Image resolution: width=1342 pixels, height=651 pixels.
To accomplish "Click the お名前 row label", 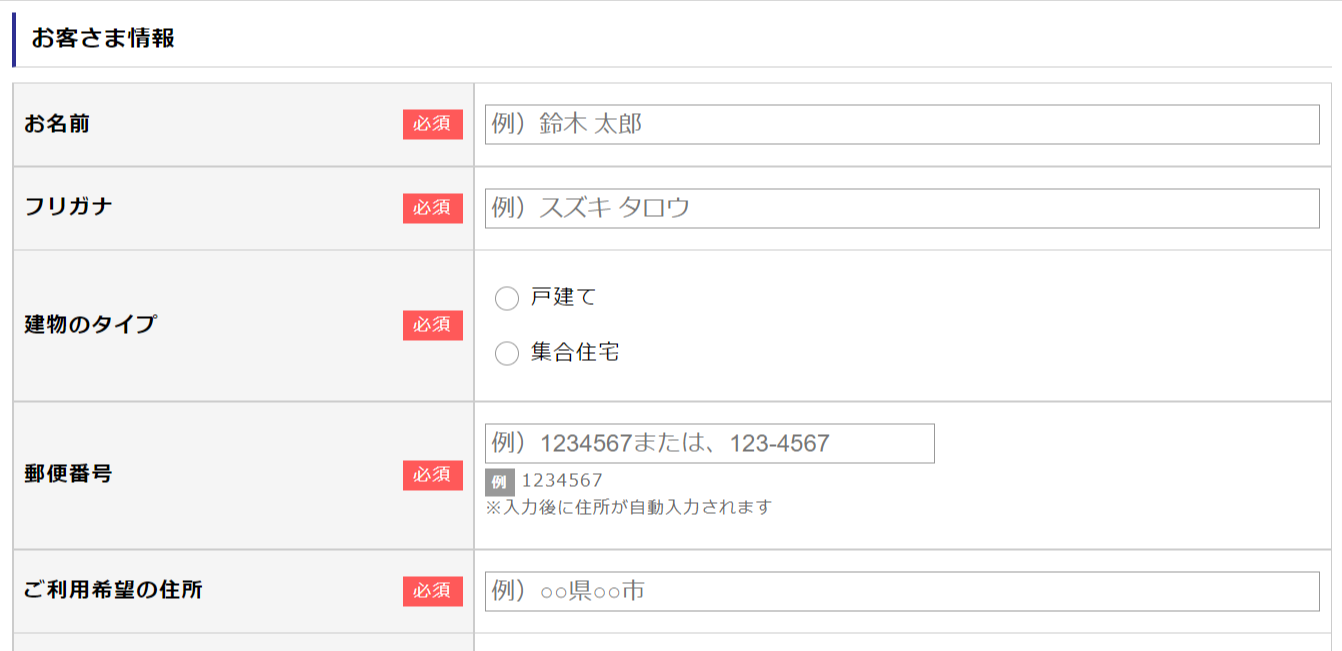I will (x=57, y=125).
